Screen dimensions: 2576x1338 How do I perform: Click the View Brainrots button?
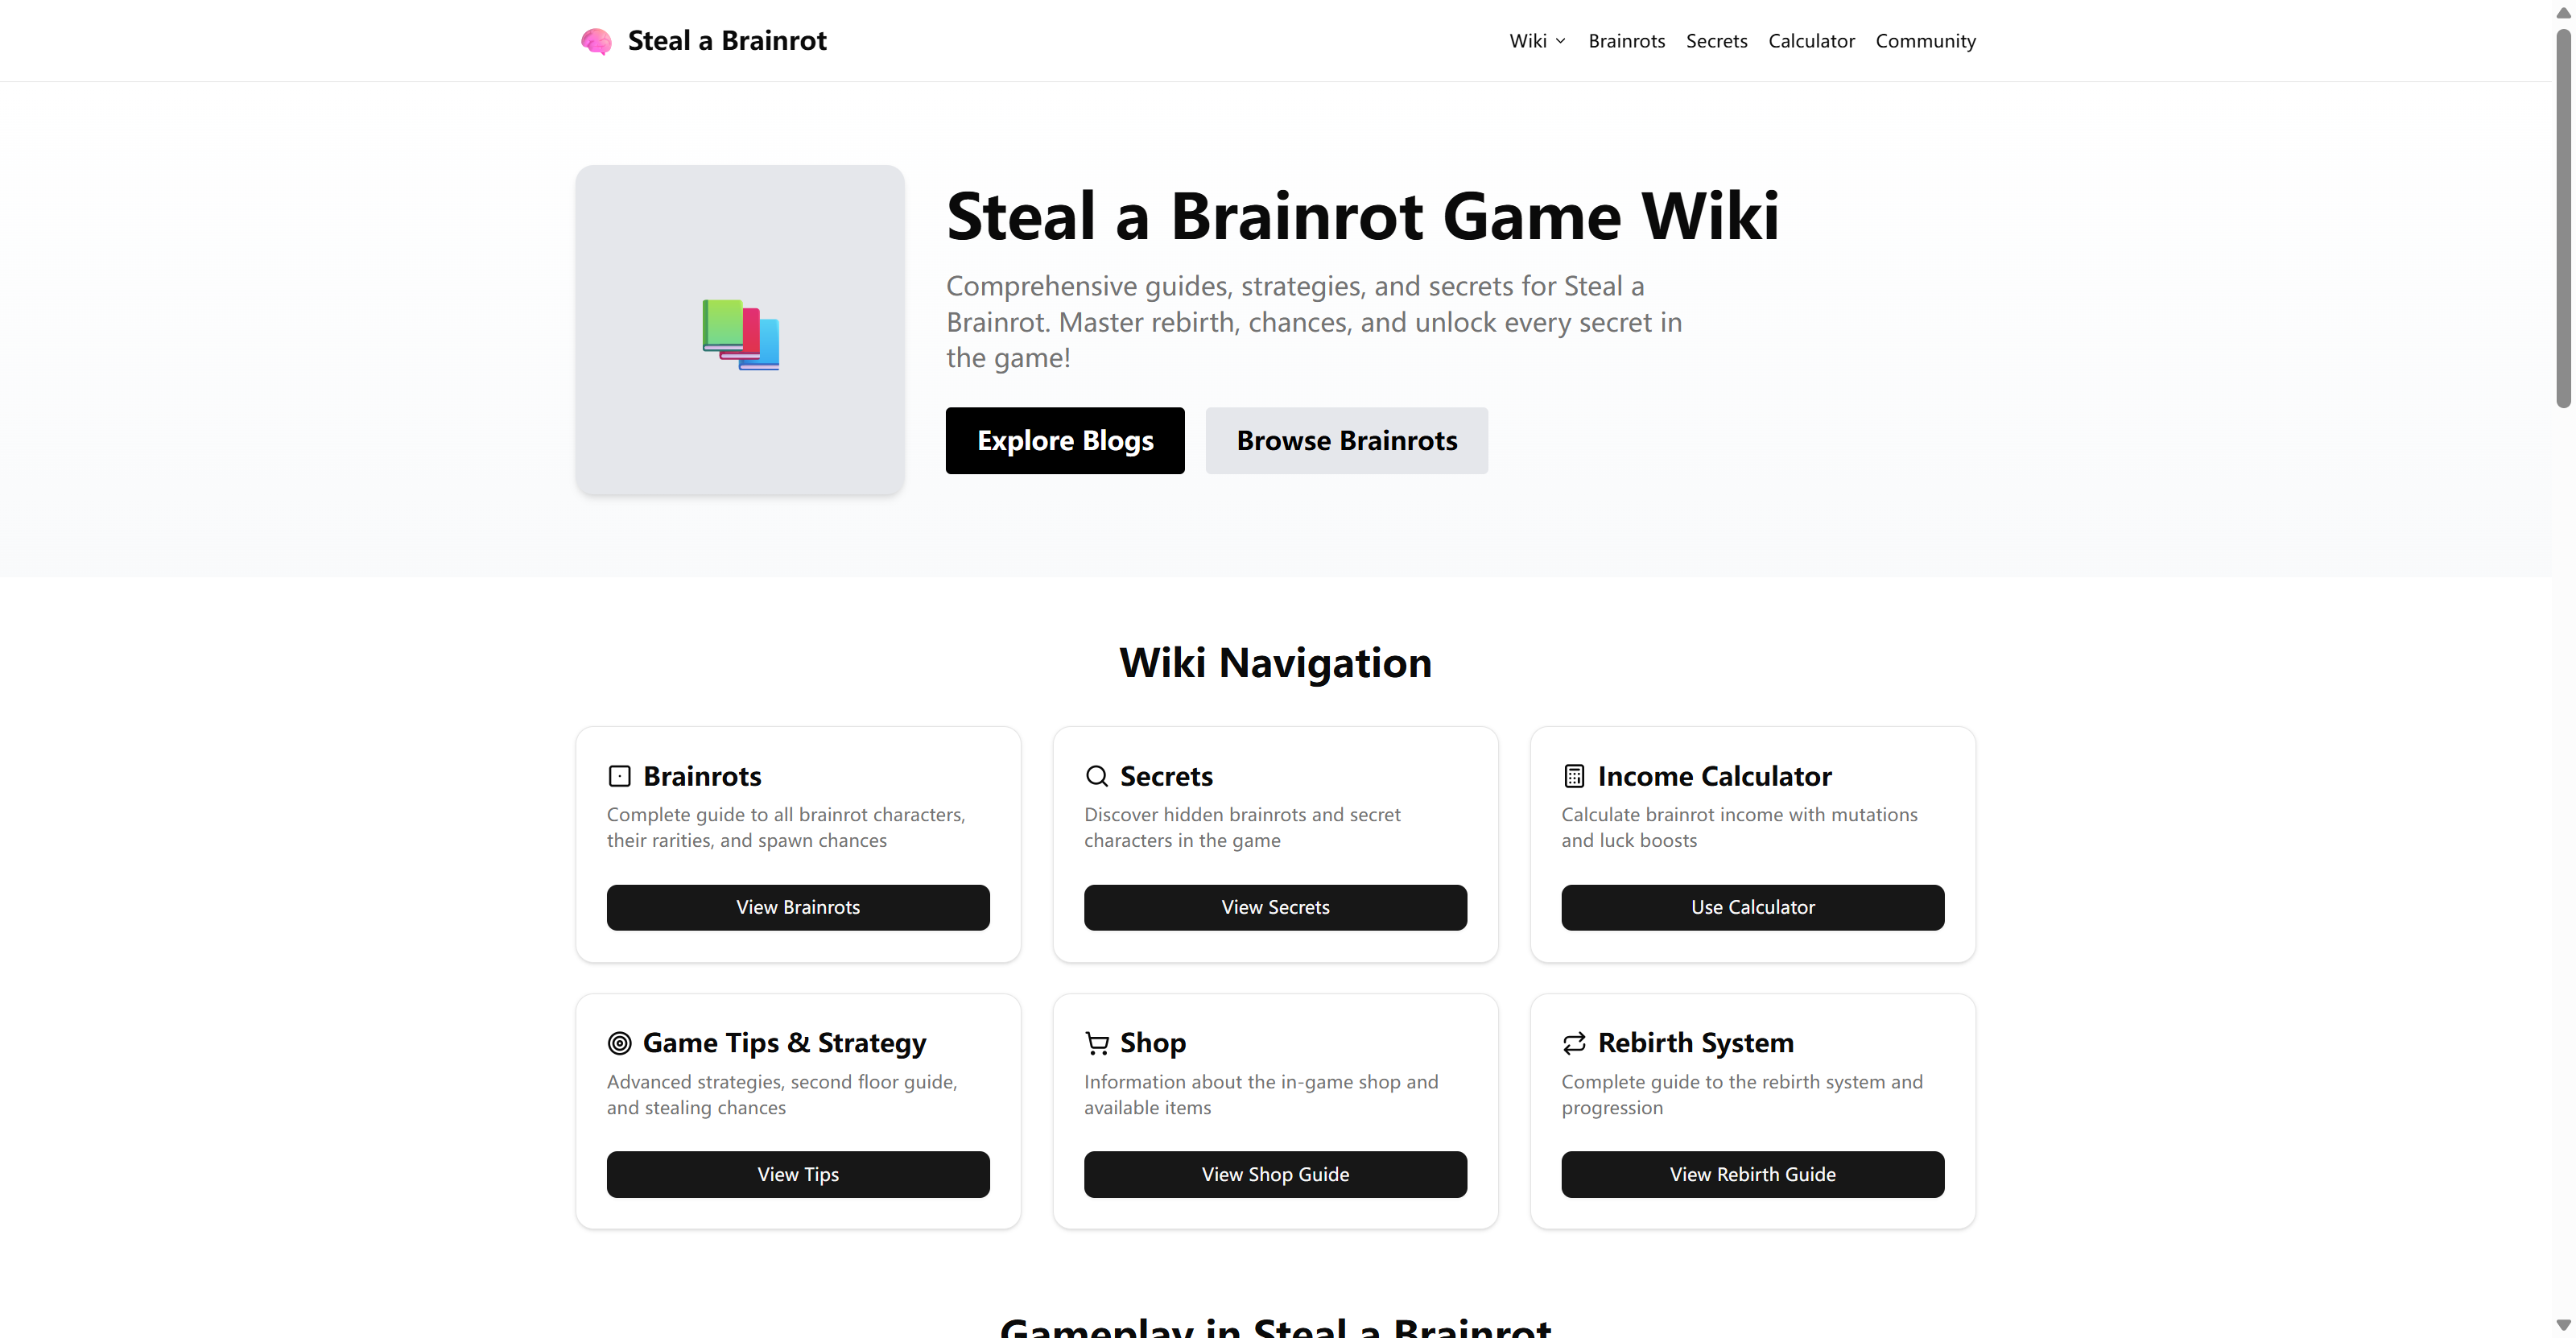pos(797,907)
